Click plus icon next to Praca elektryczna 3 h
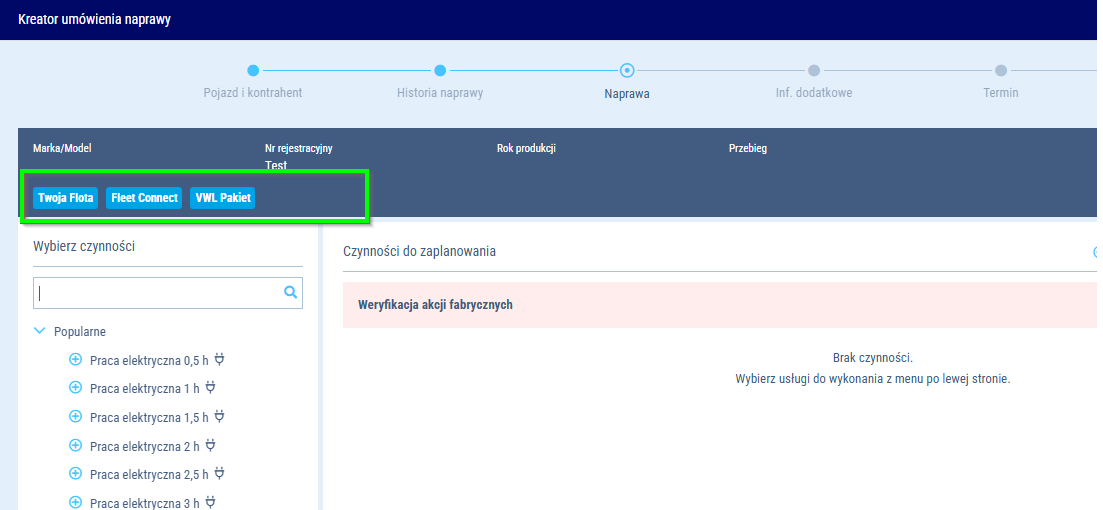1103x510 pixels. point(75,502)
